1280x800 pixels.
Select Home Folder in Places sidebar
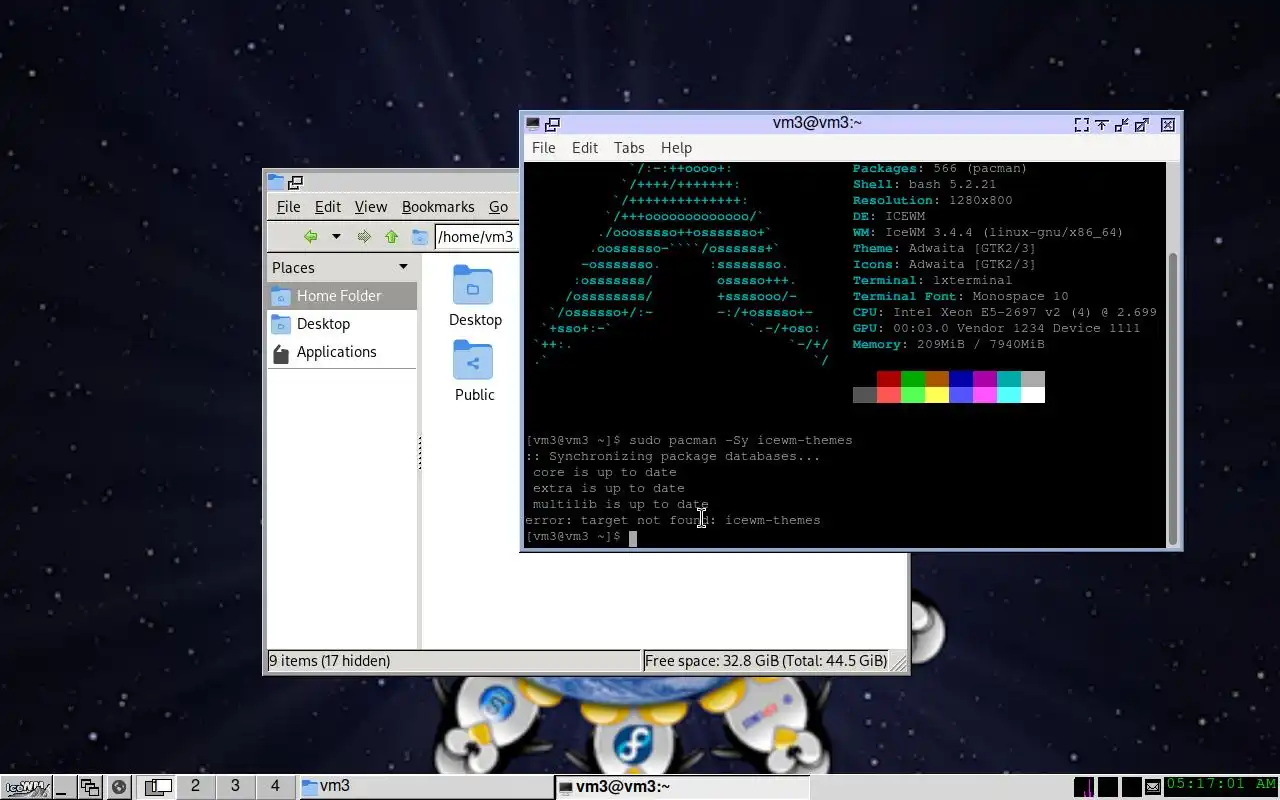click(342, 296)
